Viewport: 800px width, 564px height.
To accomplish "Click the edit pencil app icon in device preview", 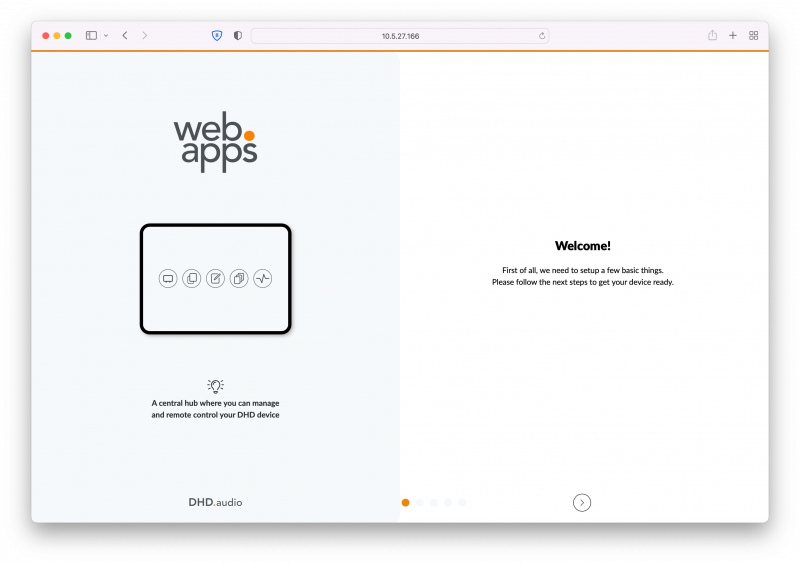I will coord(215,278).
